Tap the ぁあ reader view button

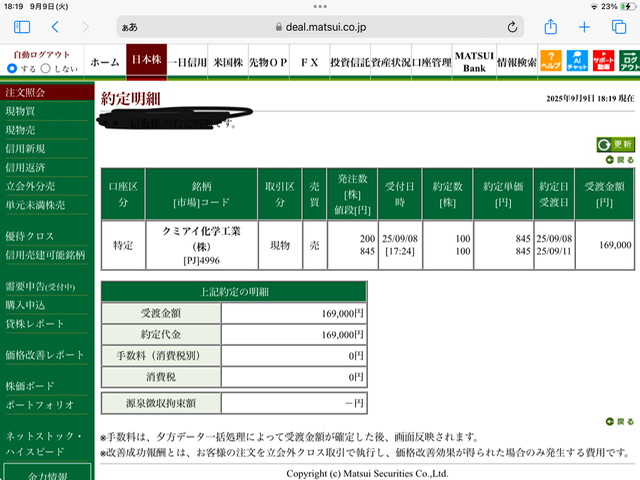[130, 27]
